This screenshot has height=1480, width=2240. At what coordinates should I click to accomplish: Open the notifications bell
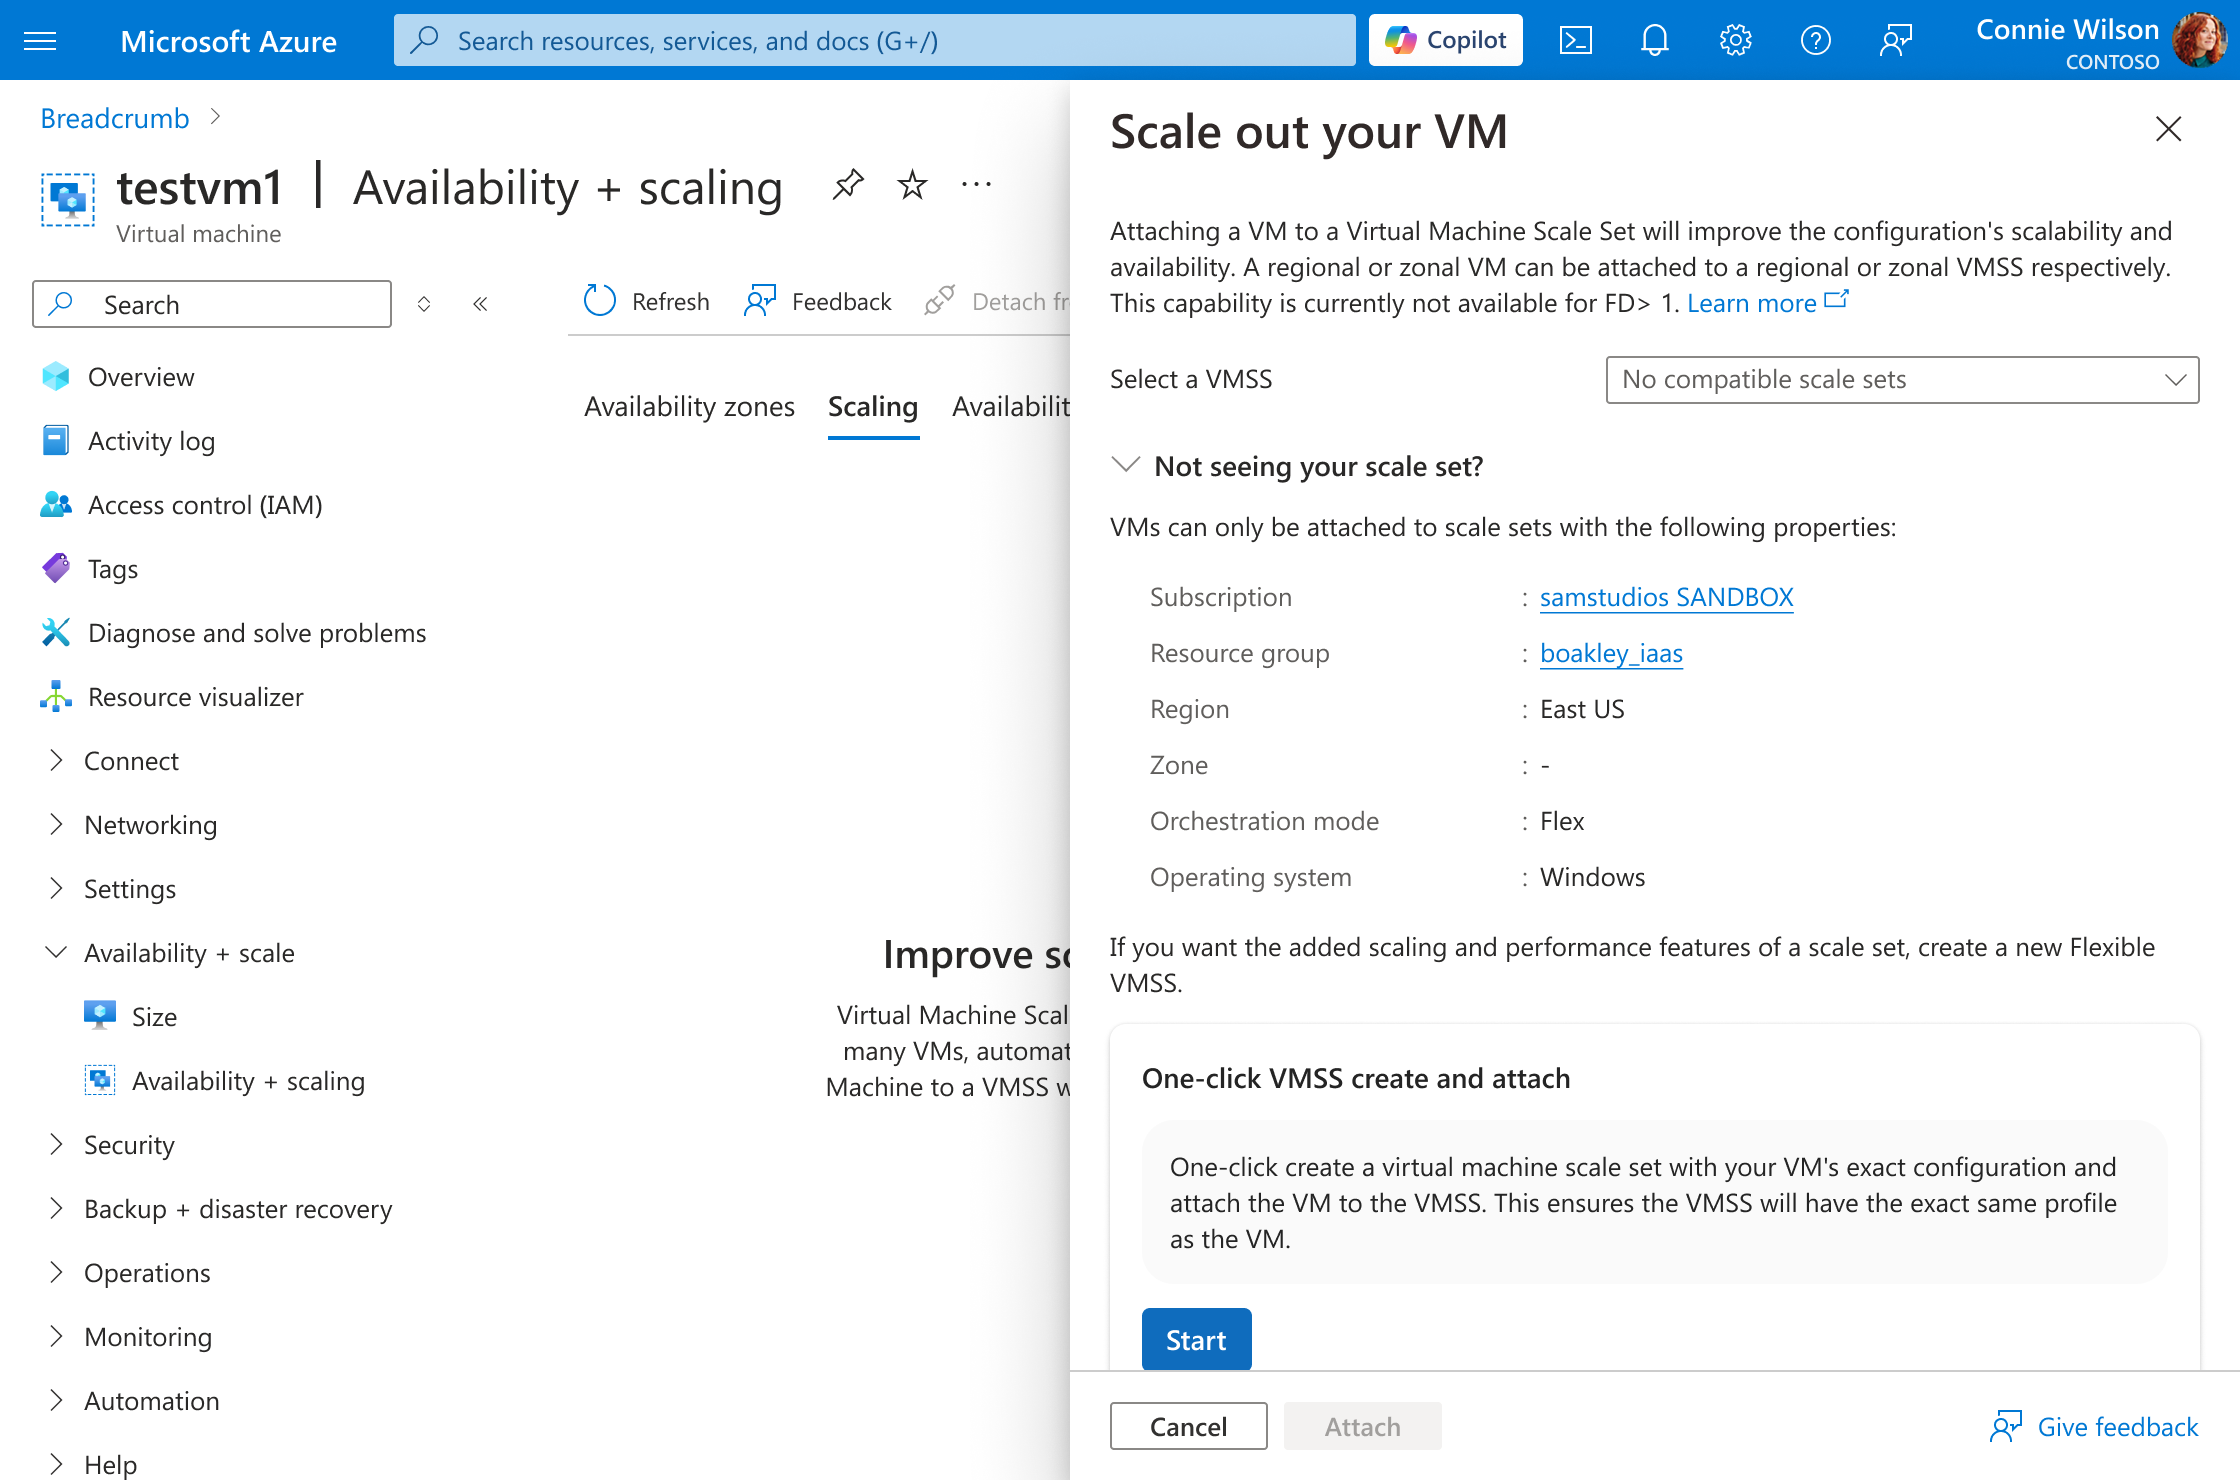pyautogui.click(x=1655, y=40)
